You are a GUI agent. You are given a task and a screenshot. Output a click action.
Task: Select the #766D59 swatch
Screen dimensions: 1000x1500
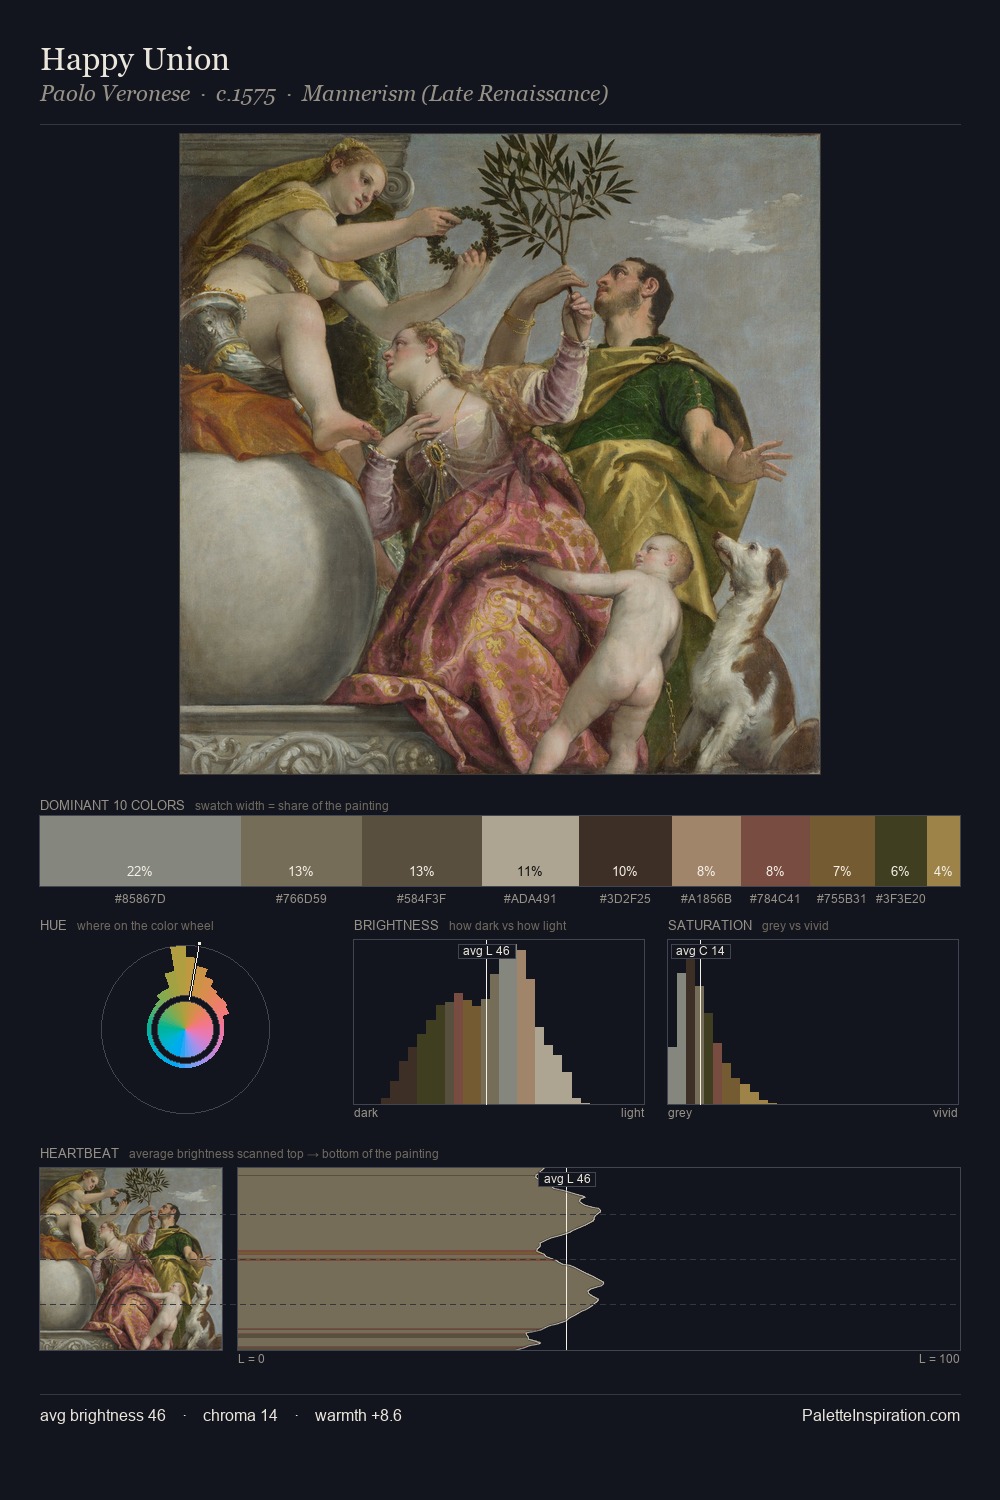click(x=301, y=851)
